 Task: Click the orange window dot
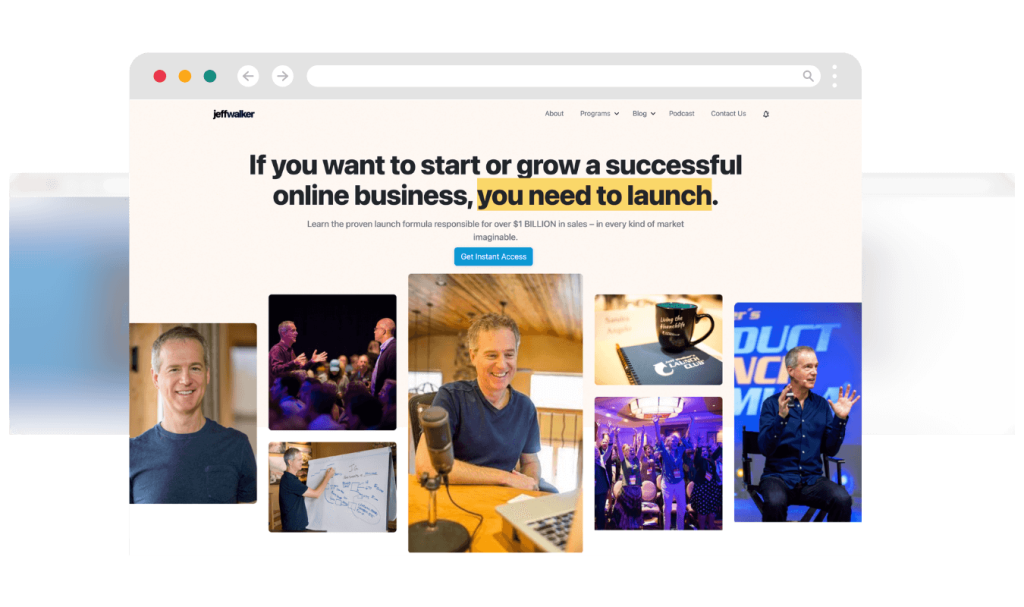[185, 76]
